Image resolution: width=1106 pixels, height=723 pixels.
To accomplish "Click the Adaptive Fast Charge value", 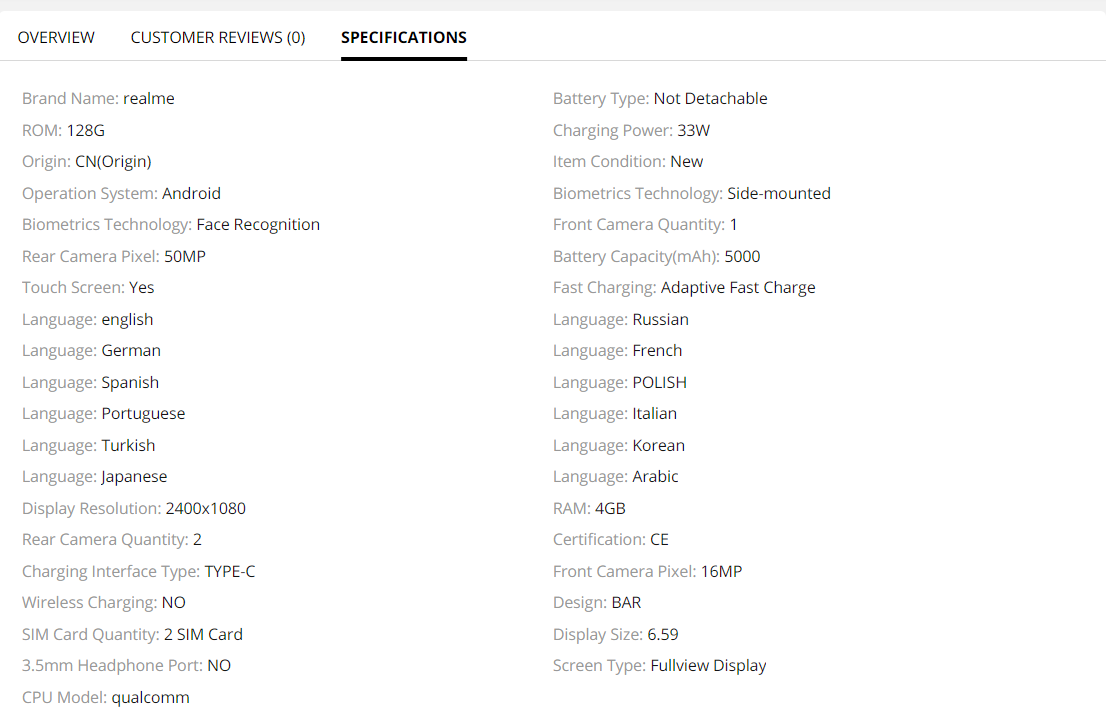I will pyautogui.click(x=738, y=287).
